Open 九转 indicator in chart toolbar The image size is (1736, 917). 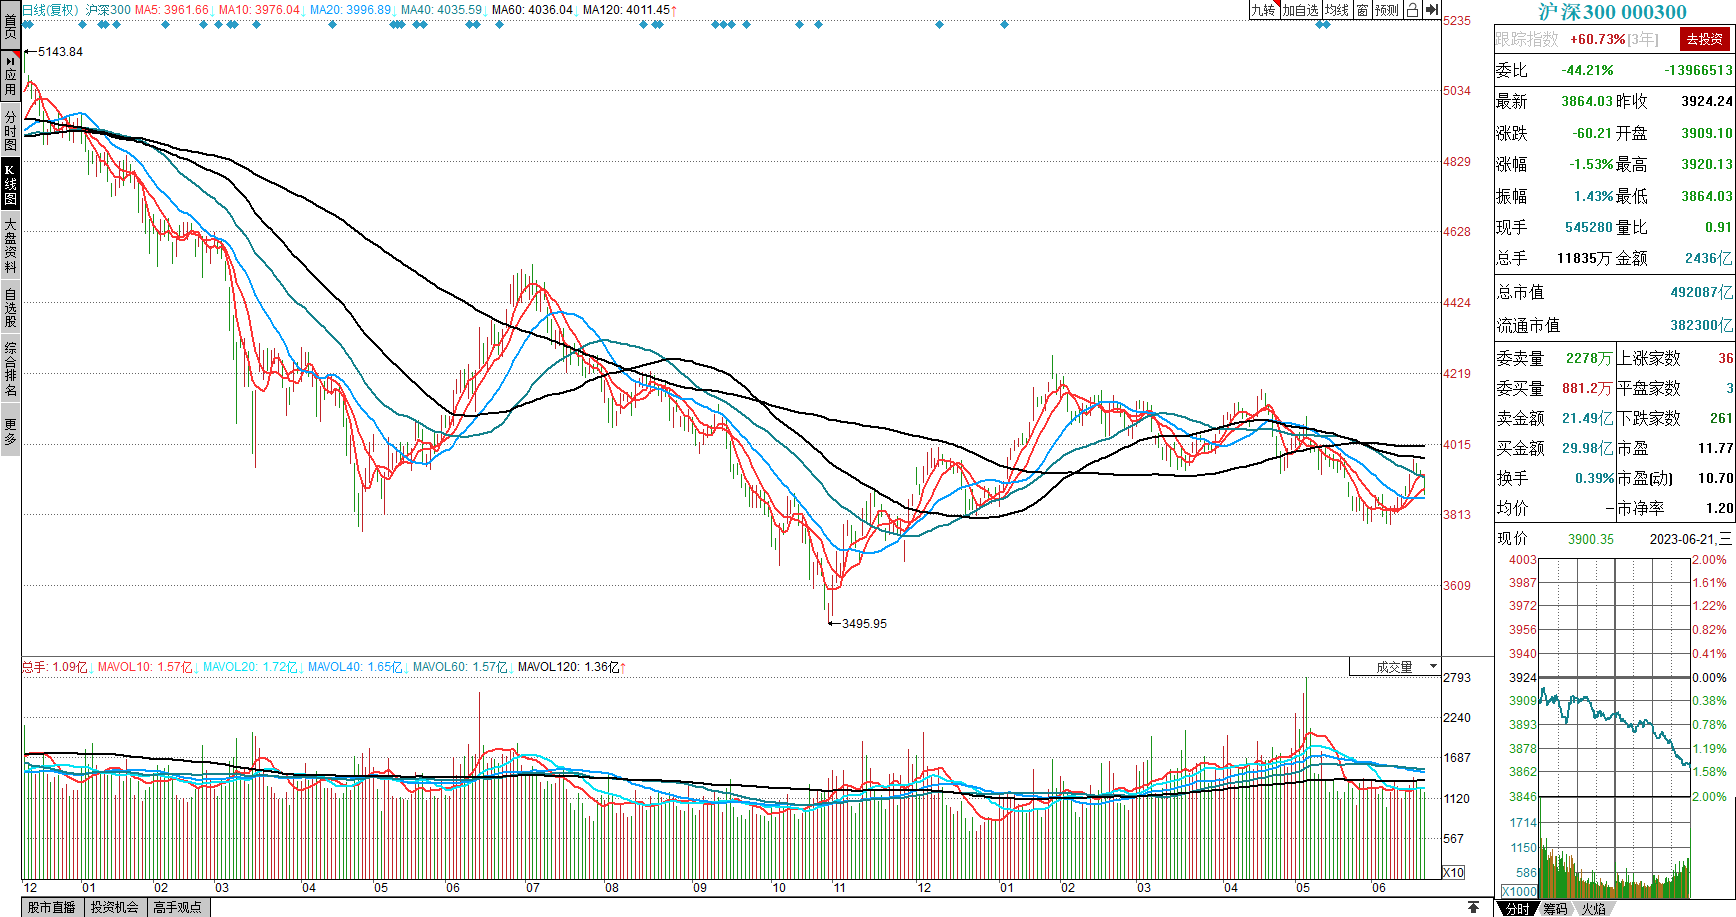(x=1263, y=10)
